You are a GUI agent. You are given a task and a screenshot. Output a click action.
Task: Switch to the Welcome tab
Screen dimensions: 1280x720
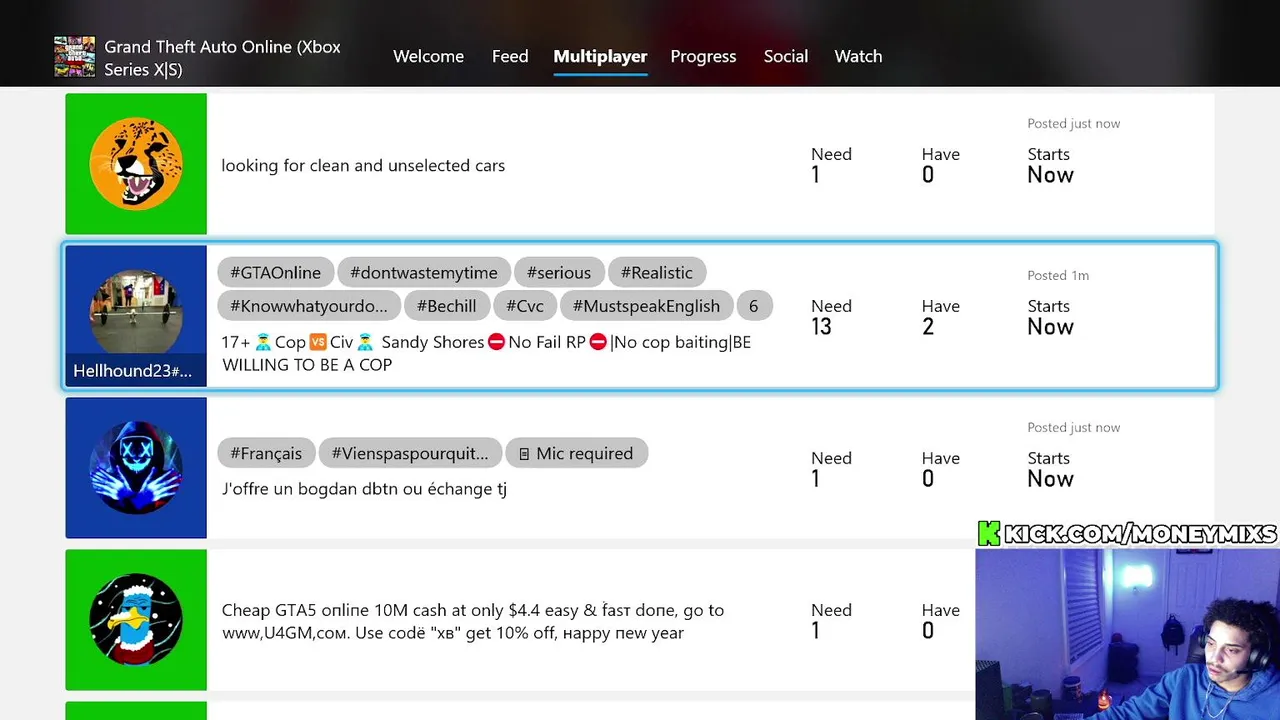tap(428, 56)
